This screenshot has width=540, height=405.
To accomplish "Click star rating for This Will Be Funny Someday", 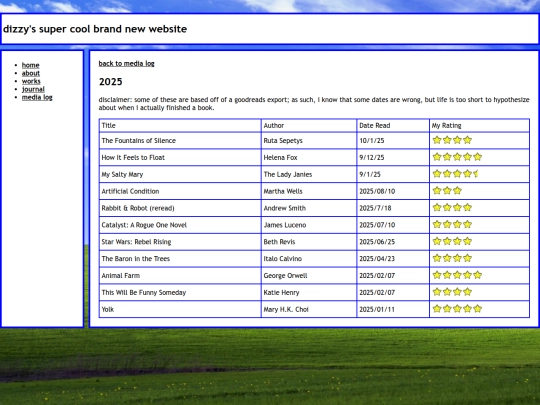I will click(x=452, y=292).
